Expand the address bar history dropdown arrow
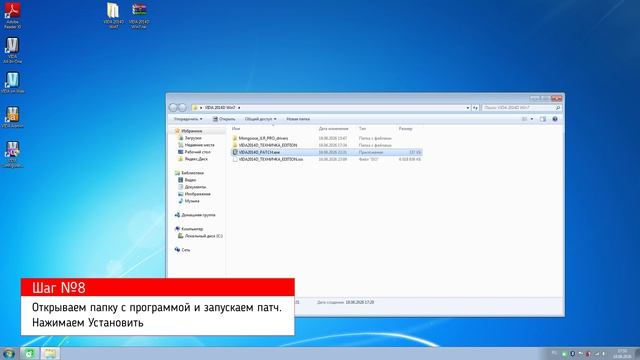Screen dimensions: 640x360 click(x=468, y=108)
